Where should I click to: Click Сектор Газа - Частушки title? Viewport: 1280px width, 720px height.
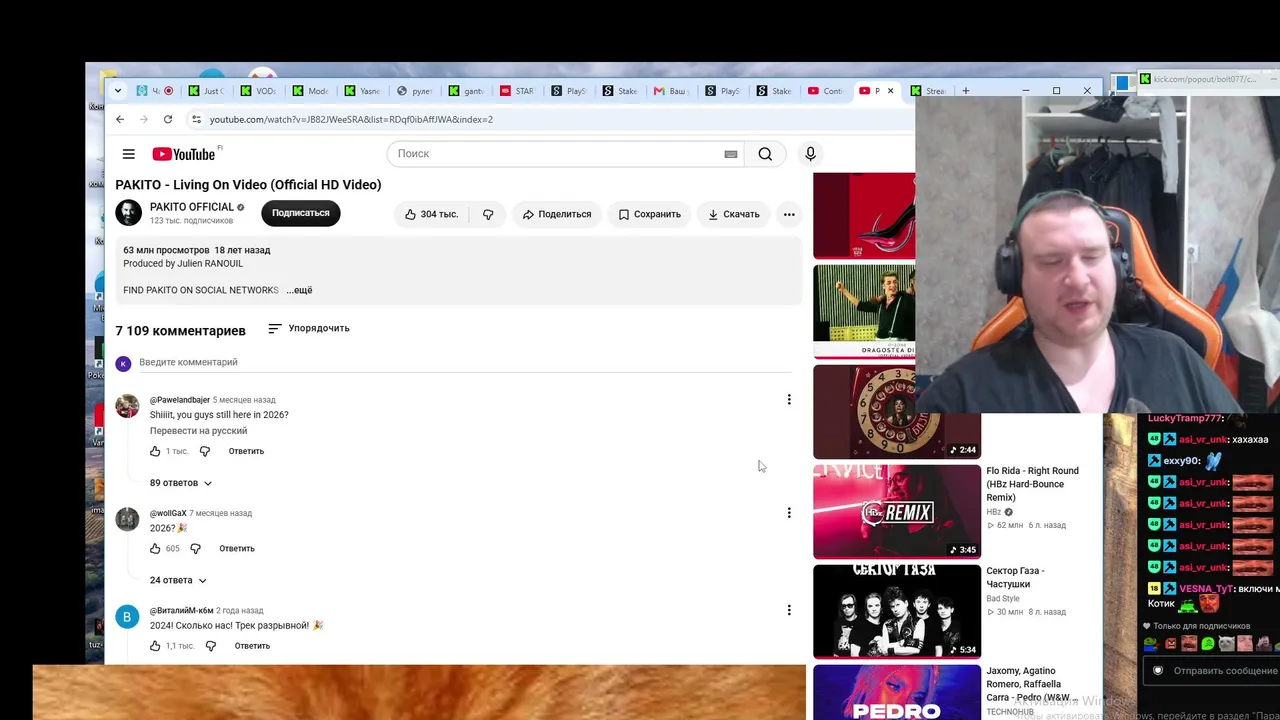tap(1016, 577)
